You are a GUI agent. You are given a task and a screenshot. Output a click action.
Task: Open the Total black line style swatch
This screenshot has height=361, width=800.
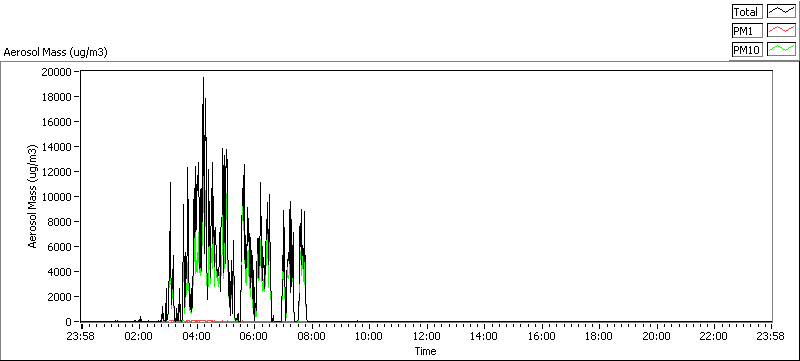[x=782, y=12]
